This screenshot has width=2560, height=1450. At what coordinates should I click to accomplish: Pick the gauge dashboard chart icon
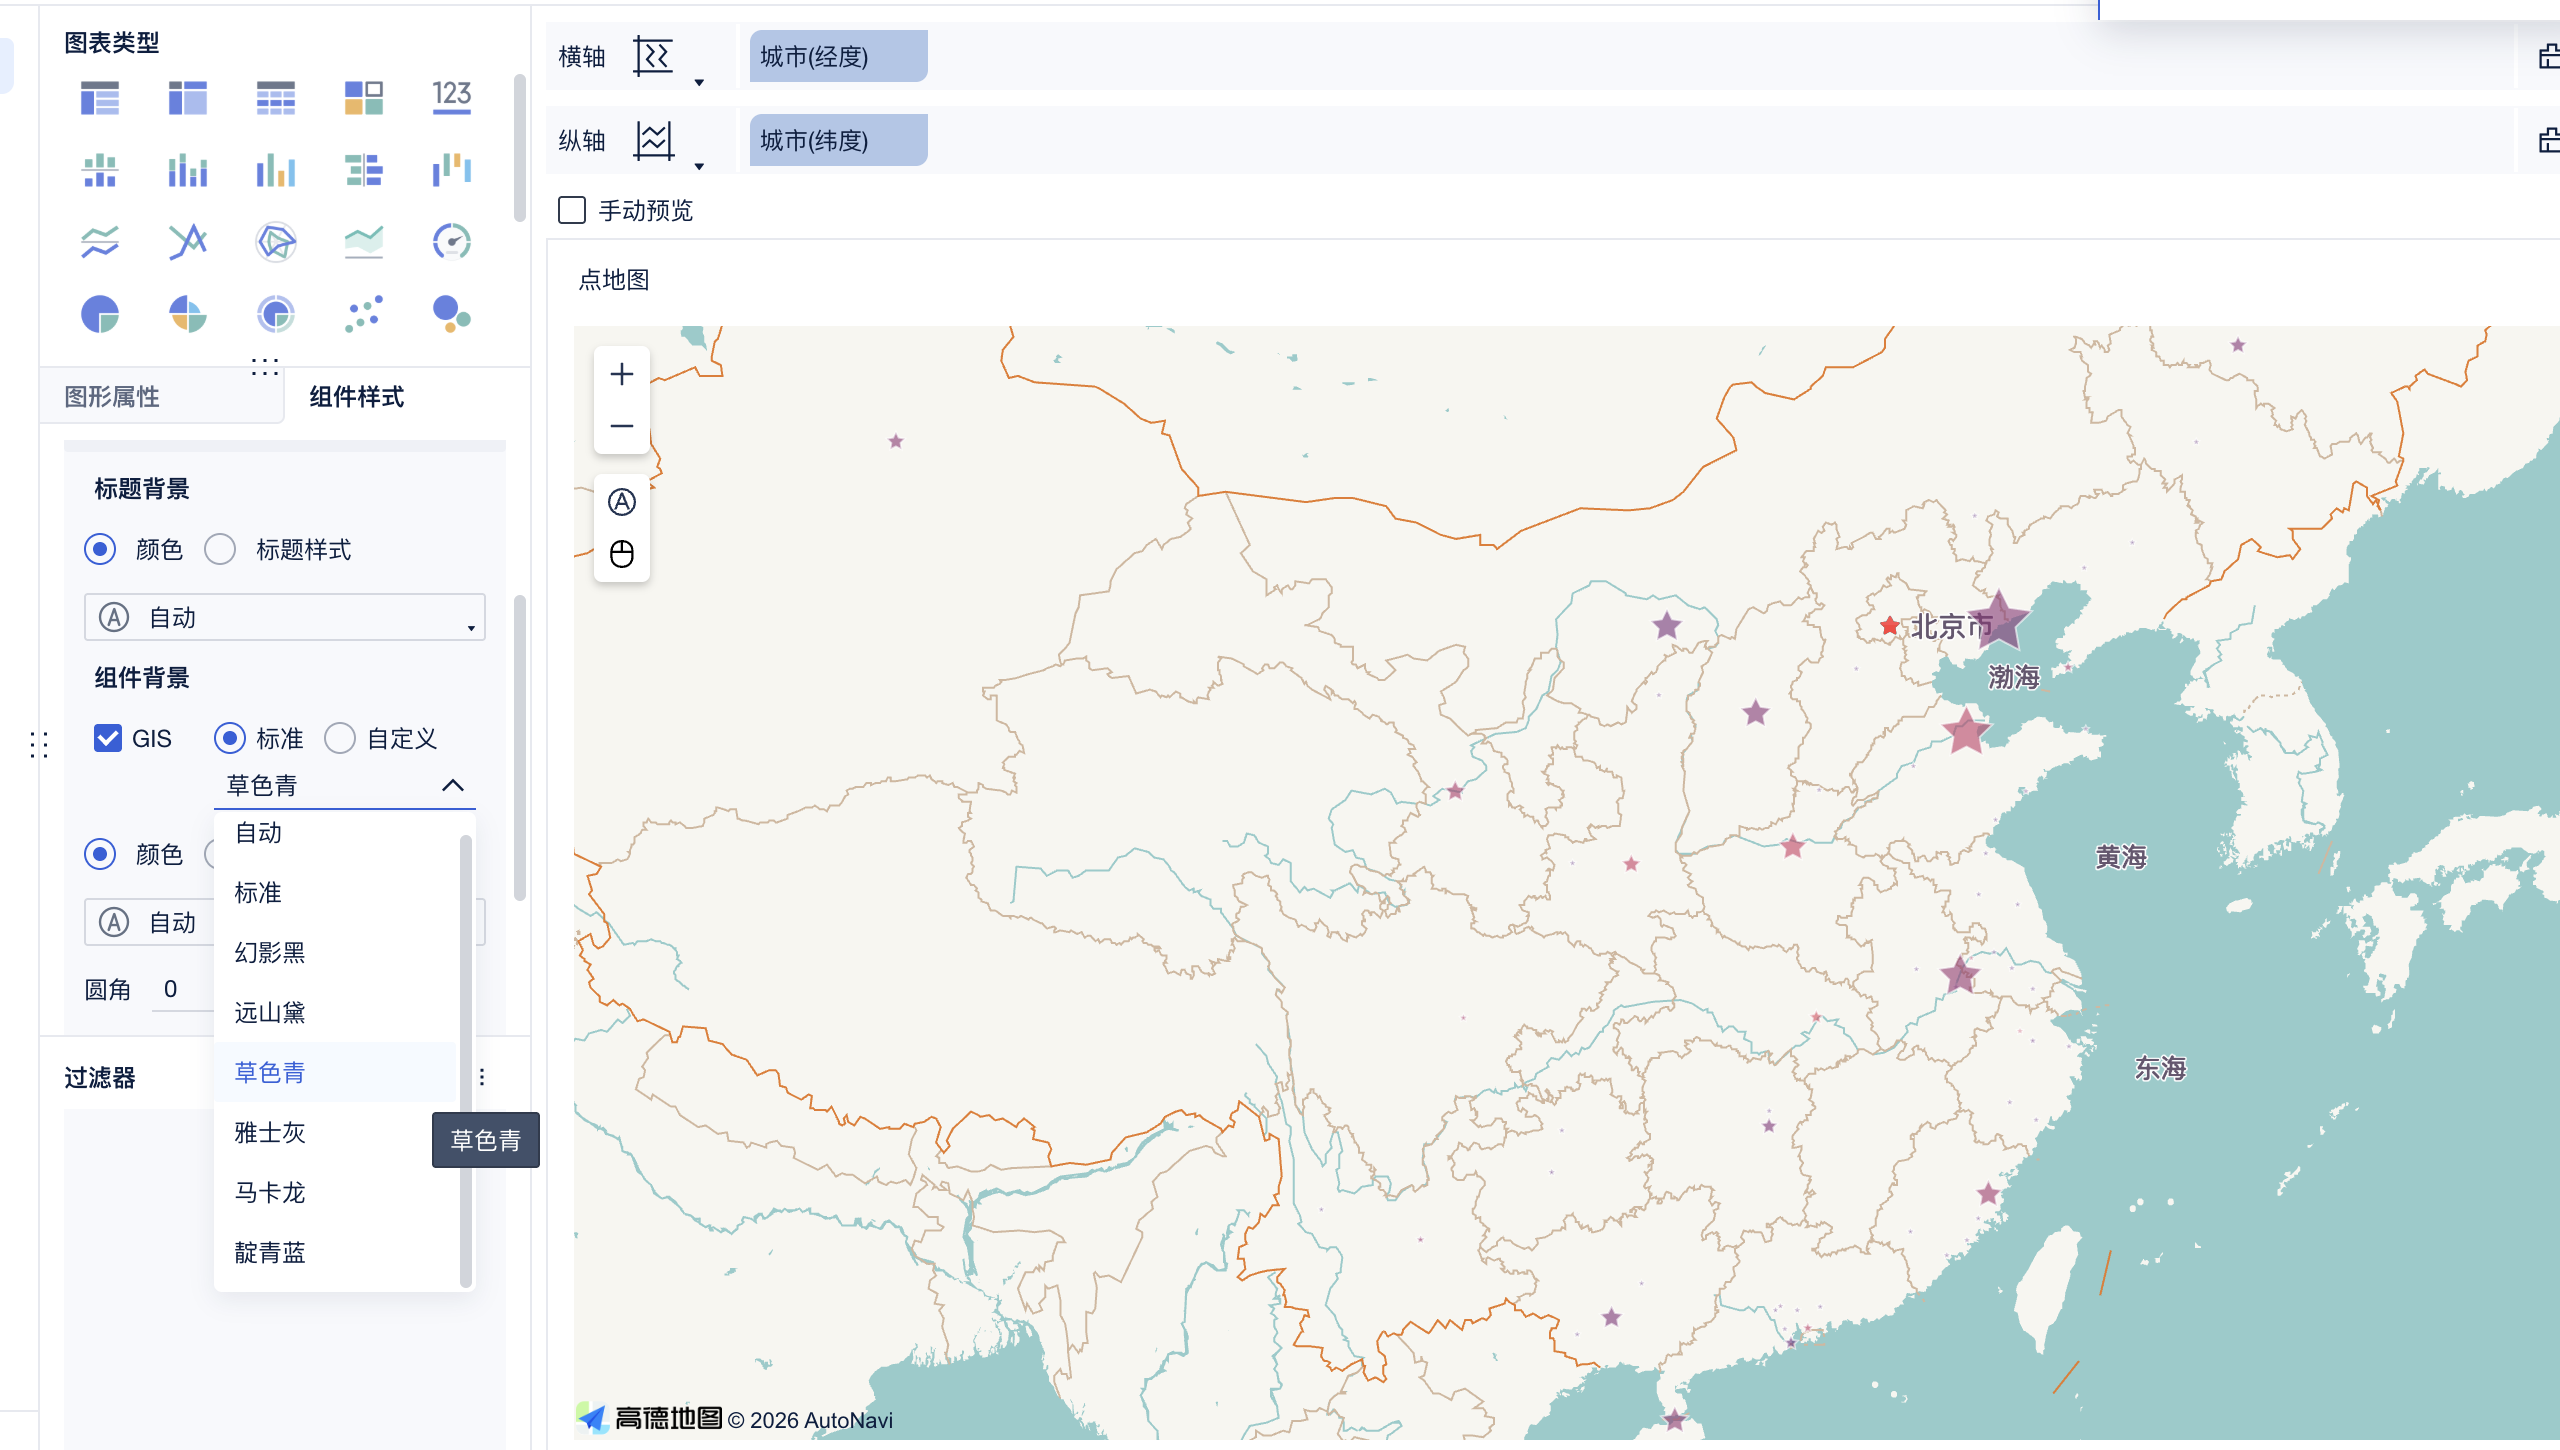click(x=451, y=242)
